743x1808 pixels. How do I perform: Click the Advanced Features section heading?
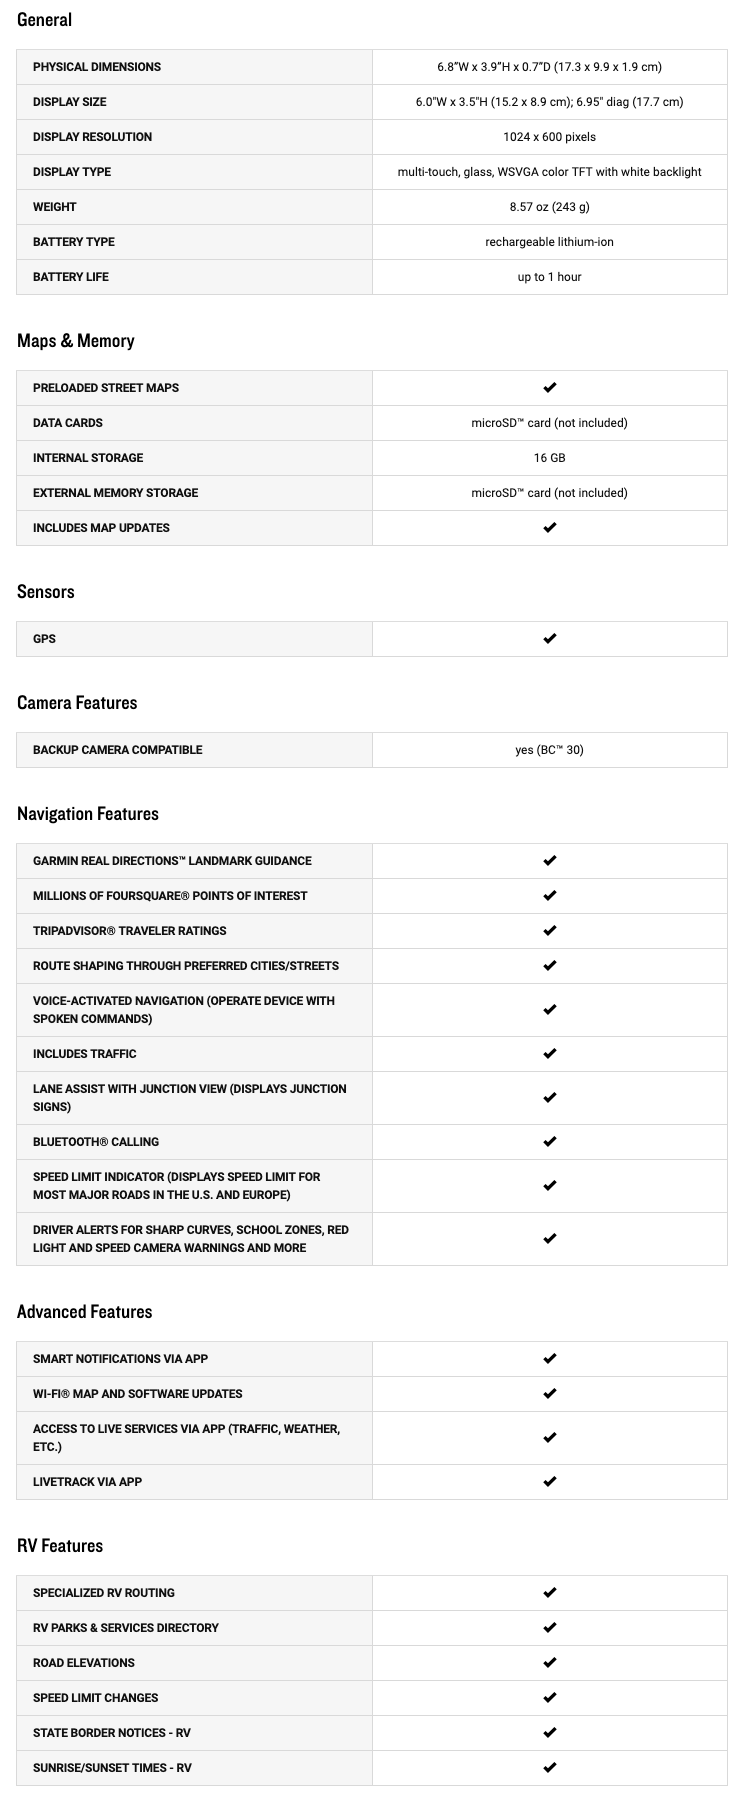(x=85, y=1312)
